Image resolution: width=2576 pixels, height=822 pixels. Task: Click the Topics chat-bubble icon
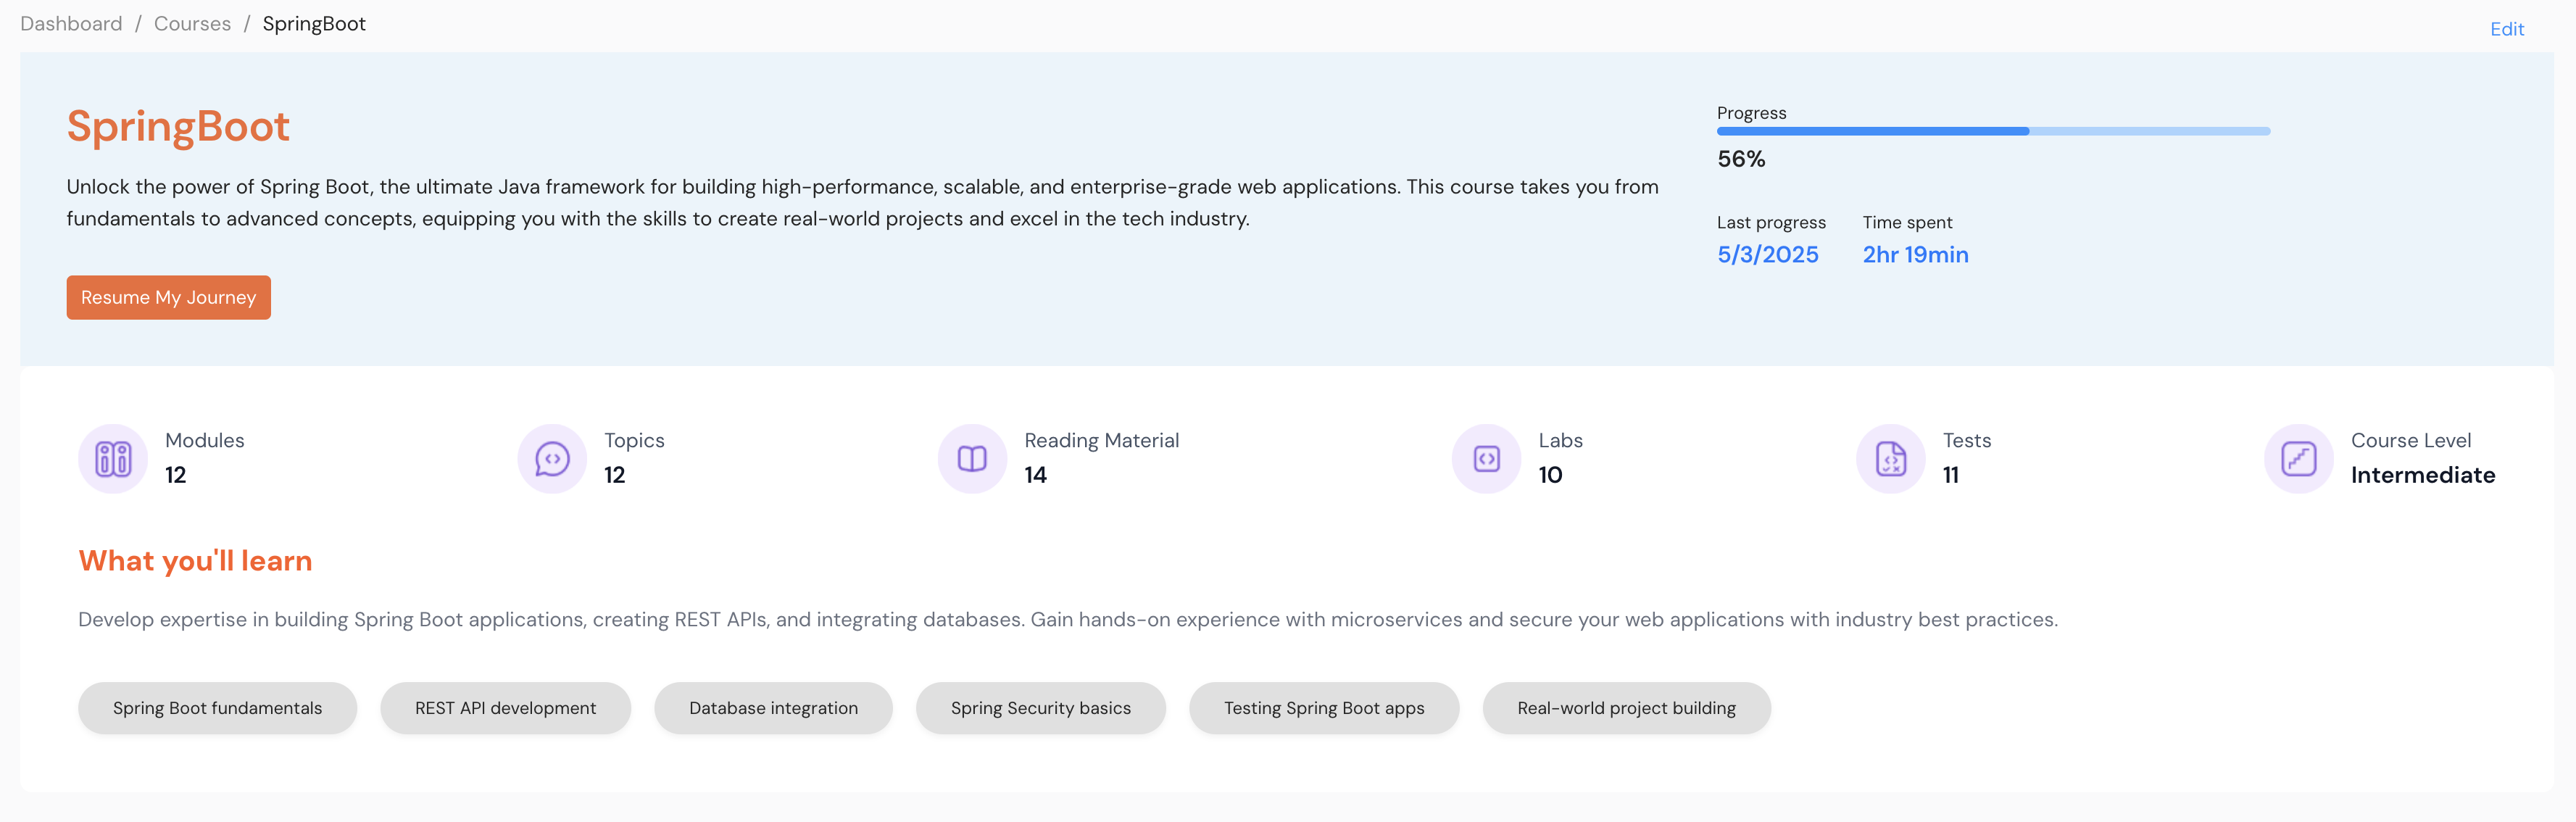[x=552, y=459]
